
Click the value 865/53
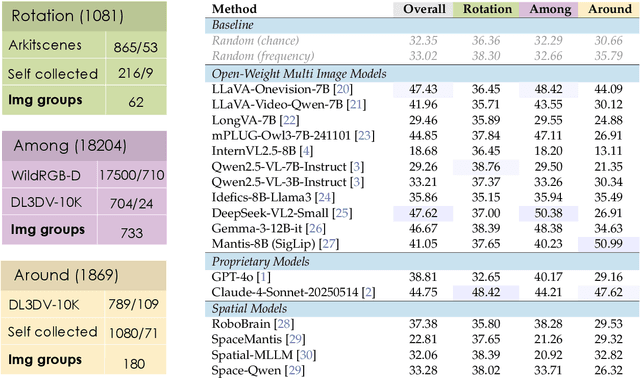click(136, 47)
